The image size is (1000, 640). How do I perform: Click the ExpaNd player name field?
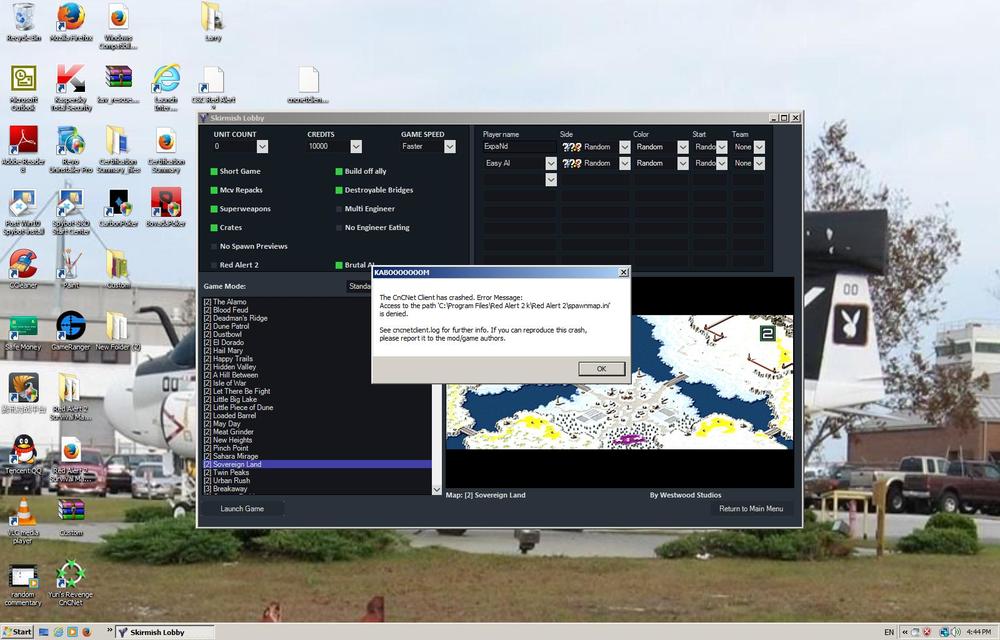point(519,147)
